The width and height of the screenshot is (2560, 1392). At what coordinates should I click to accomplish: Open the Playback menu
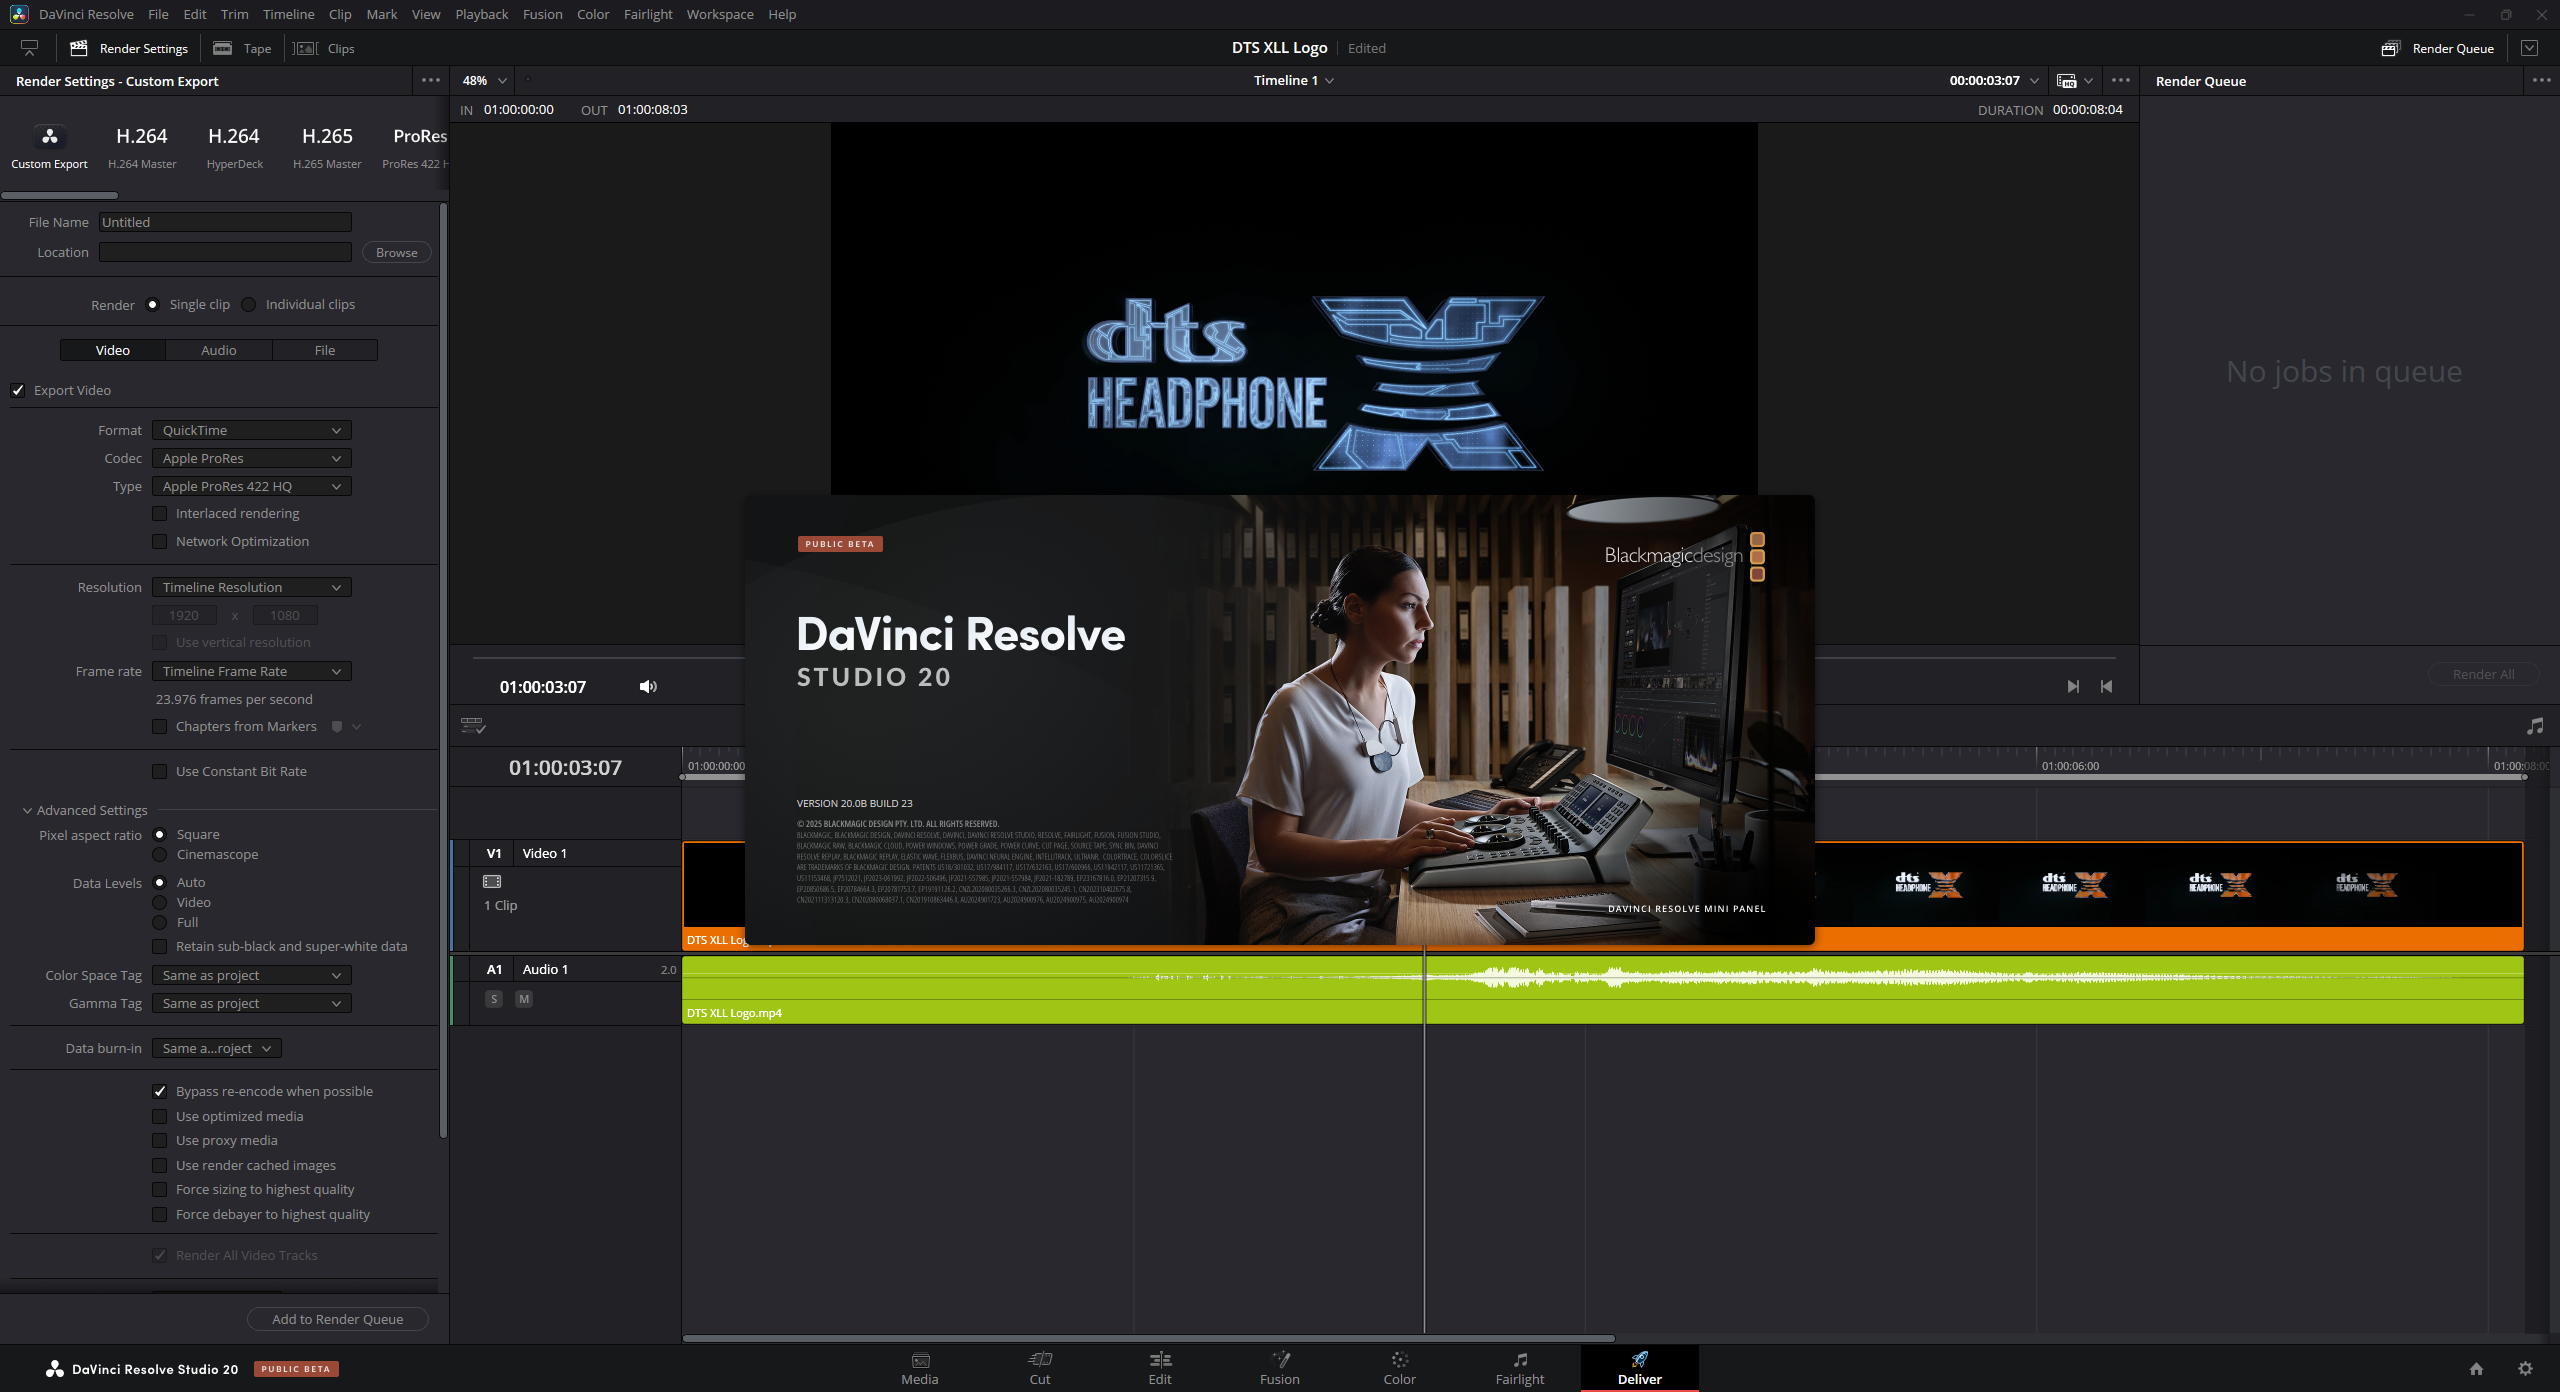[x=481, y=14]
